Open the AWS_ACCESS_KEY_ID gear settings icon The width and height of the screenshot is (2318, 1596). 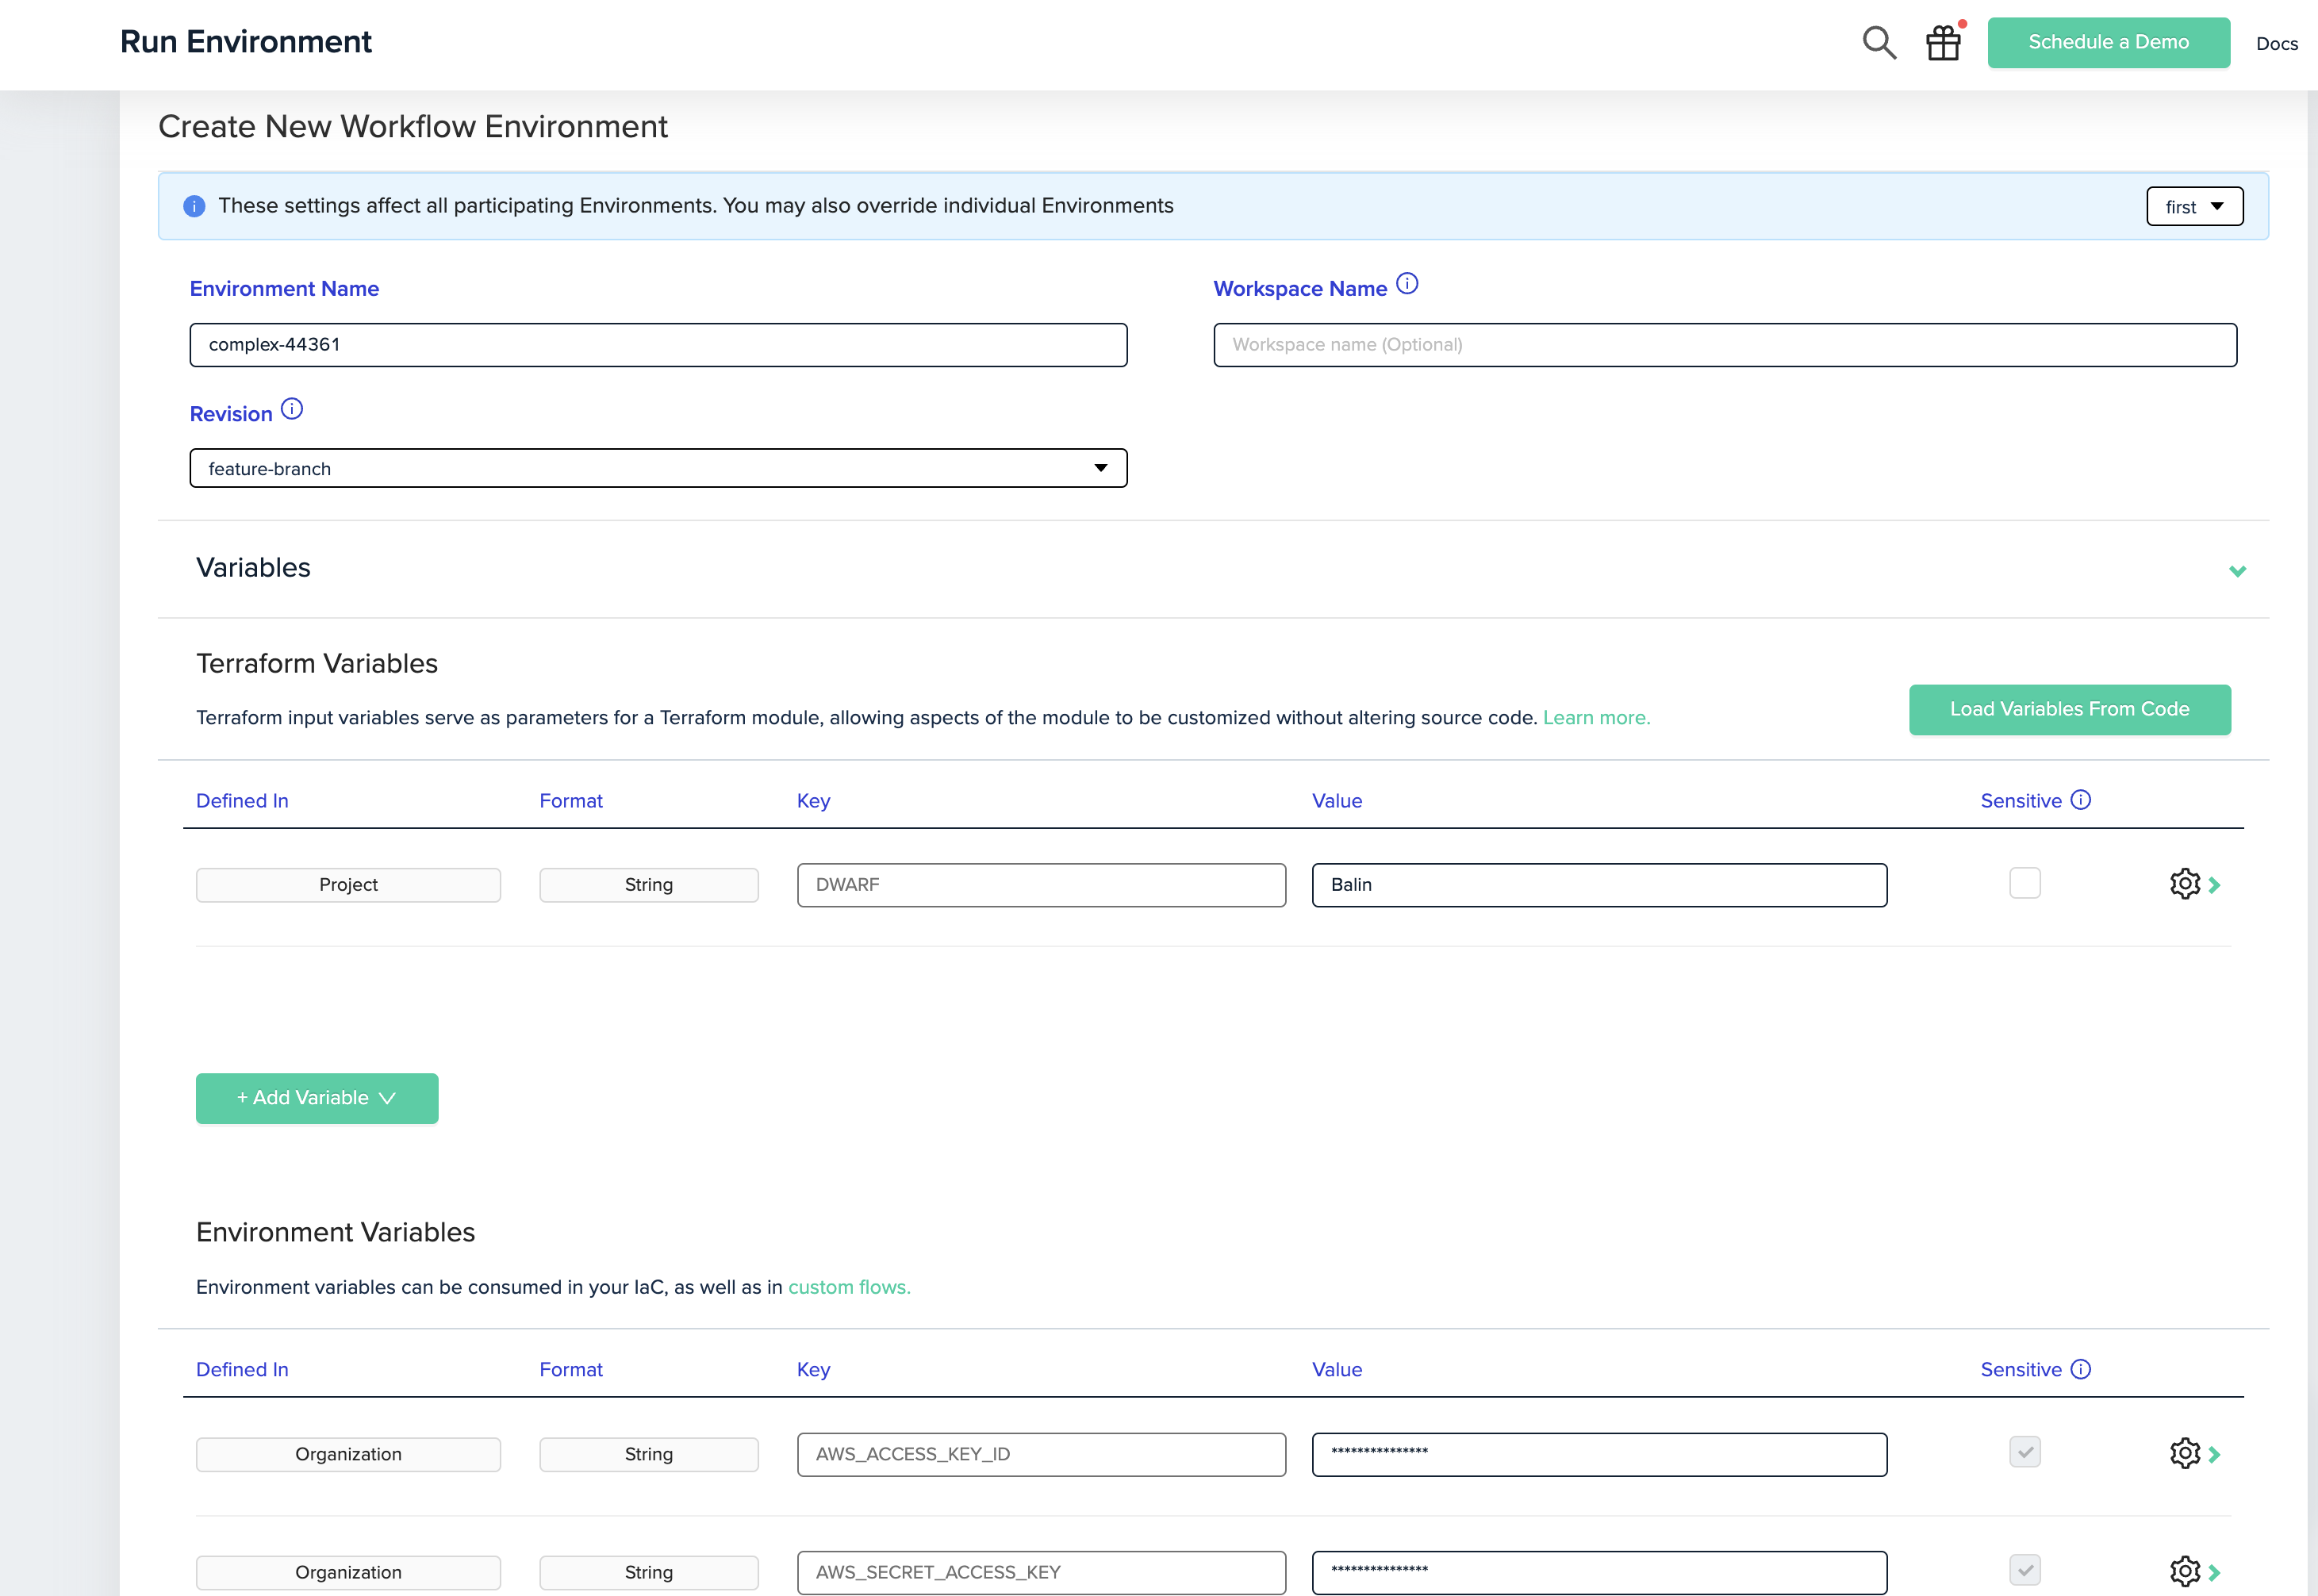(2184, 1453)
